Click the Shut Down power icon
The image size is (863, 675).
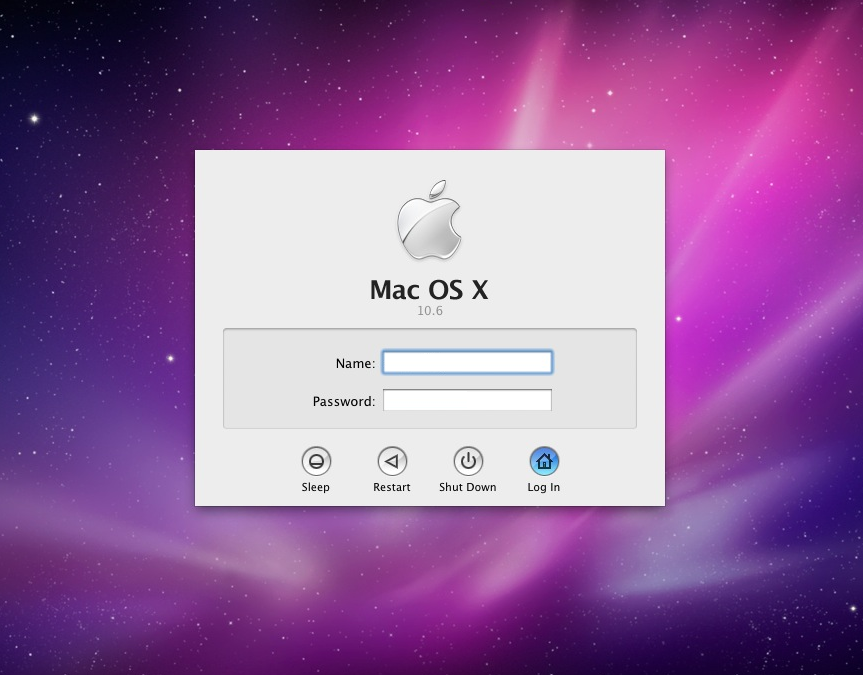[468, 461]
